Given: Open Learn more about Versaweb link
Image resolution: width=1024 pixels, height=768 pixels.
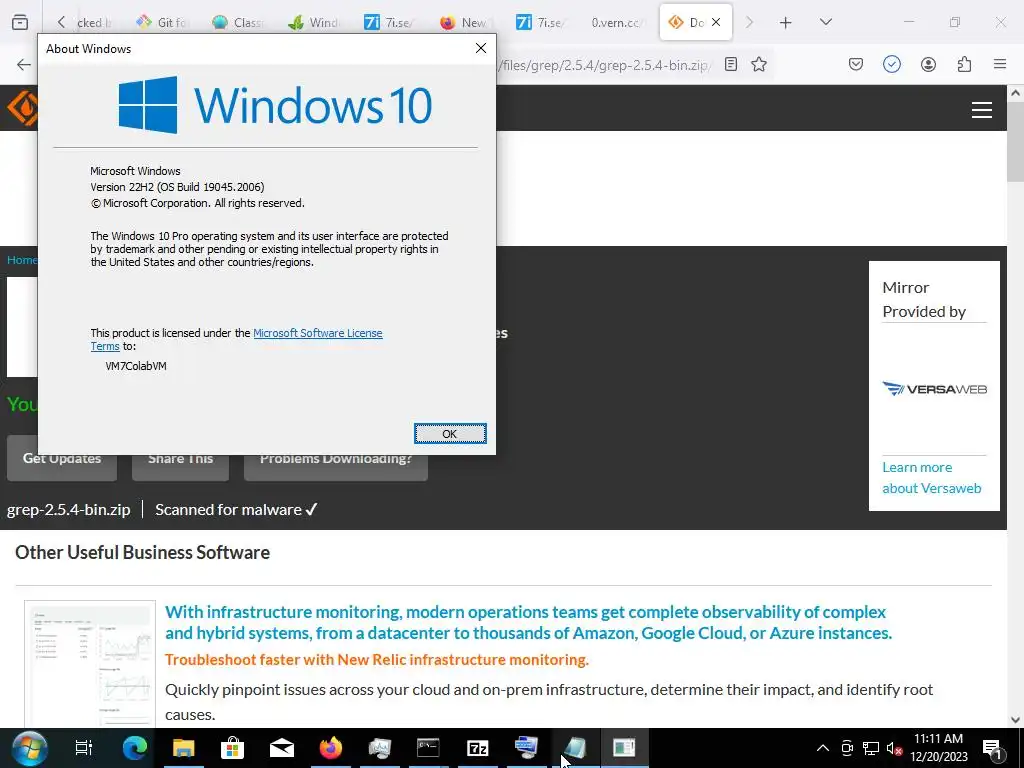Looking at the screenshot, I should (x=932, y=477).
